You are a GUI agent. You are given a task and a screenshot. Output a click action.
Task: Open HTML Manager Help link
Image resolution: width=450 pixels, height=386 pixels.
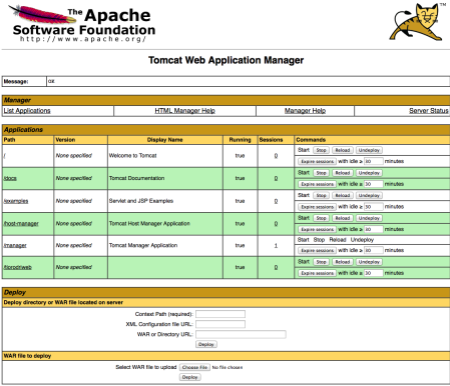pos(185,111)
